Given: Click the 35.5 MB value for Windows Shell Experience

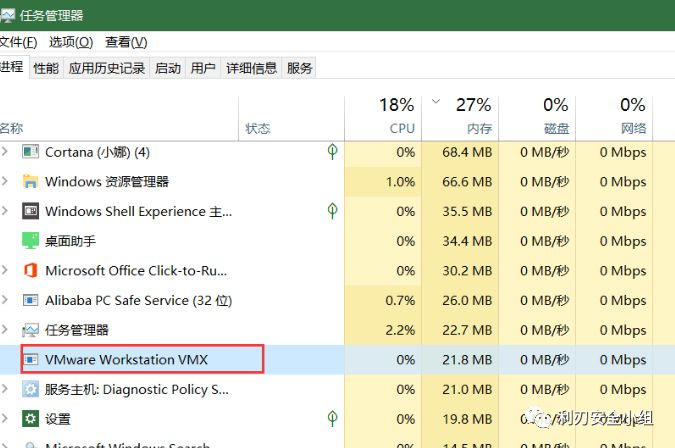Looking at the screenshot, I should click(467, 211).
